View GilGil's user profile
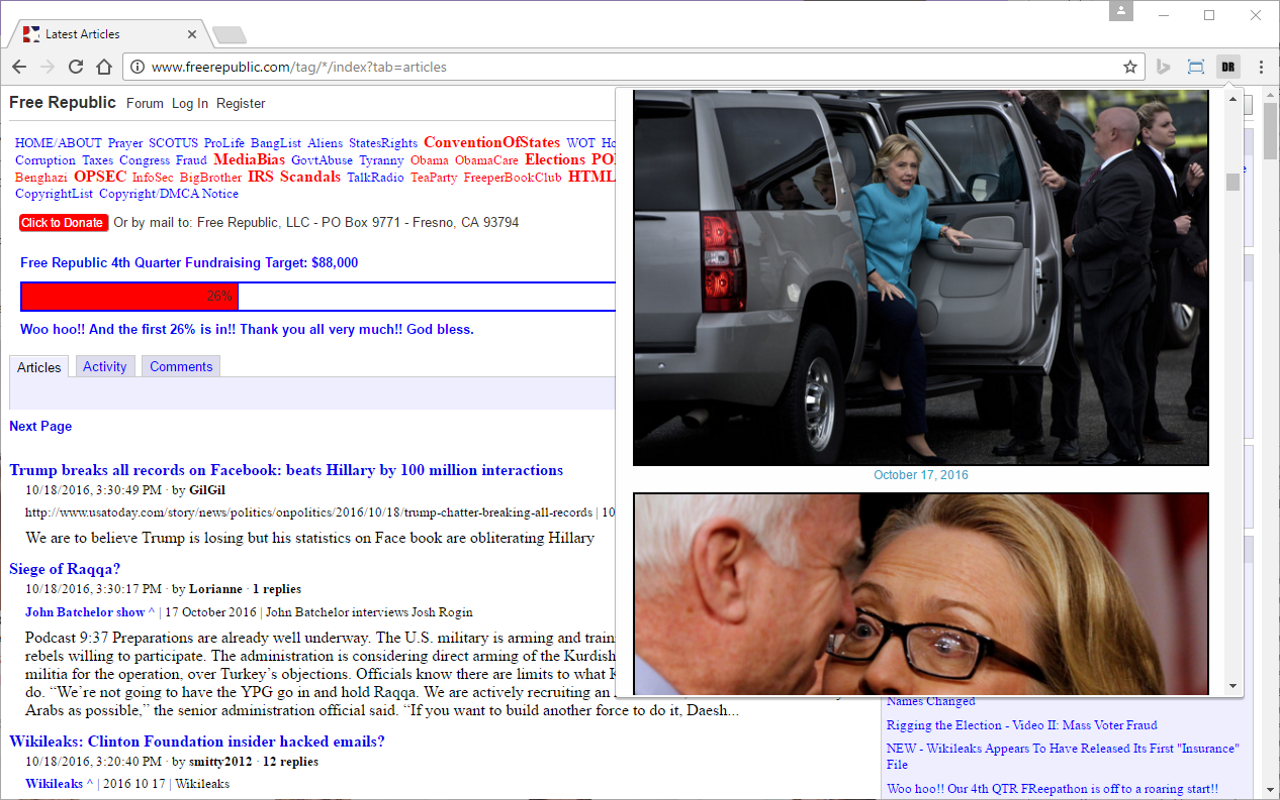The image size is (1280, 800). tap(207, 490)
